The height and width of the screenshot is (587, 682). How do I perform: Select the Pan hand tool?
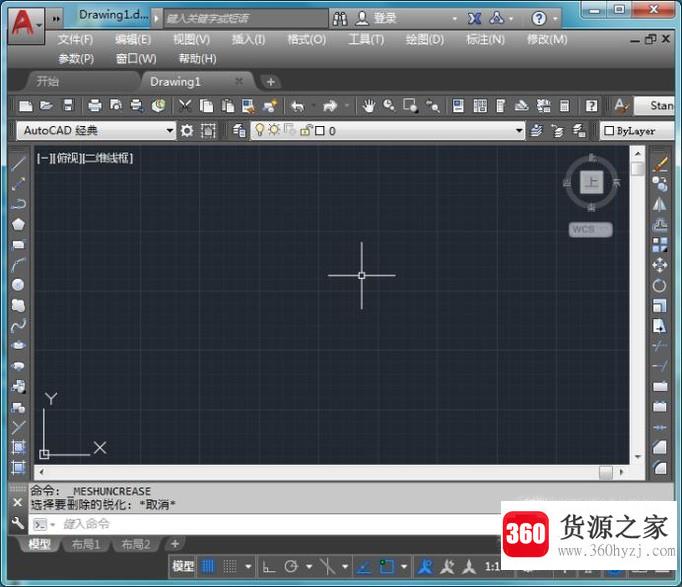pyautogui.click(x=368, y=106)
